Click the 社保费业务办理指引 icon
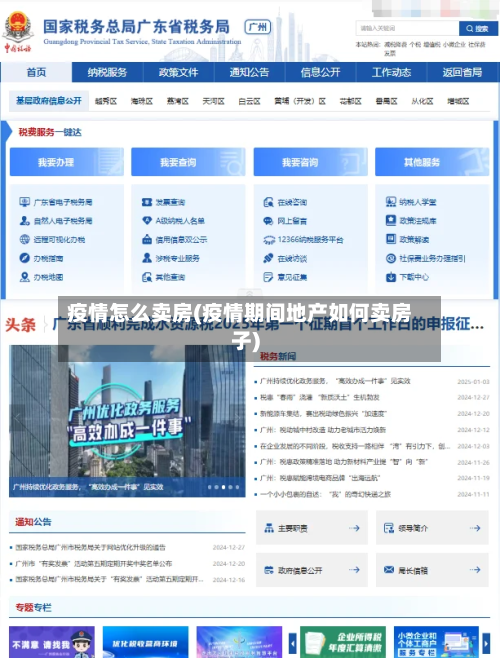 coord(391,258)
